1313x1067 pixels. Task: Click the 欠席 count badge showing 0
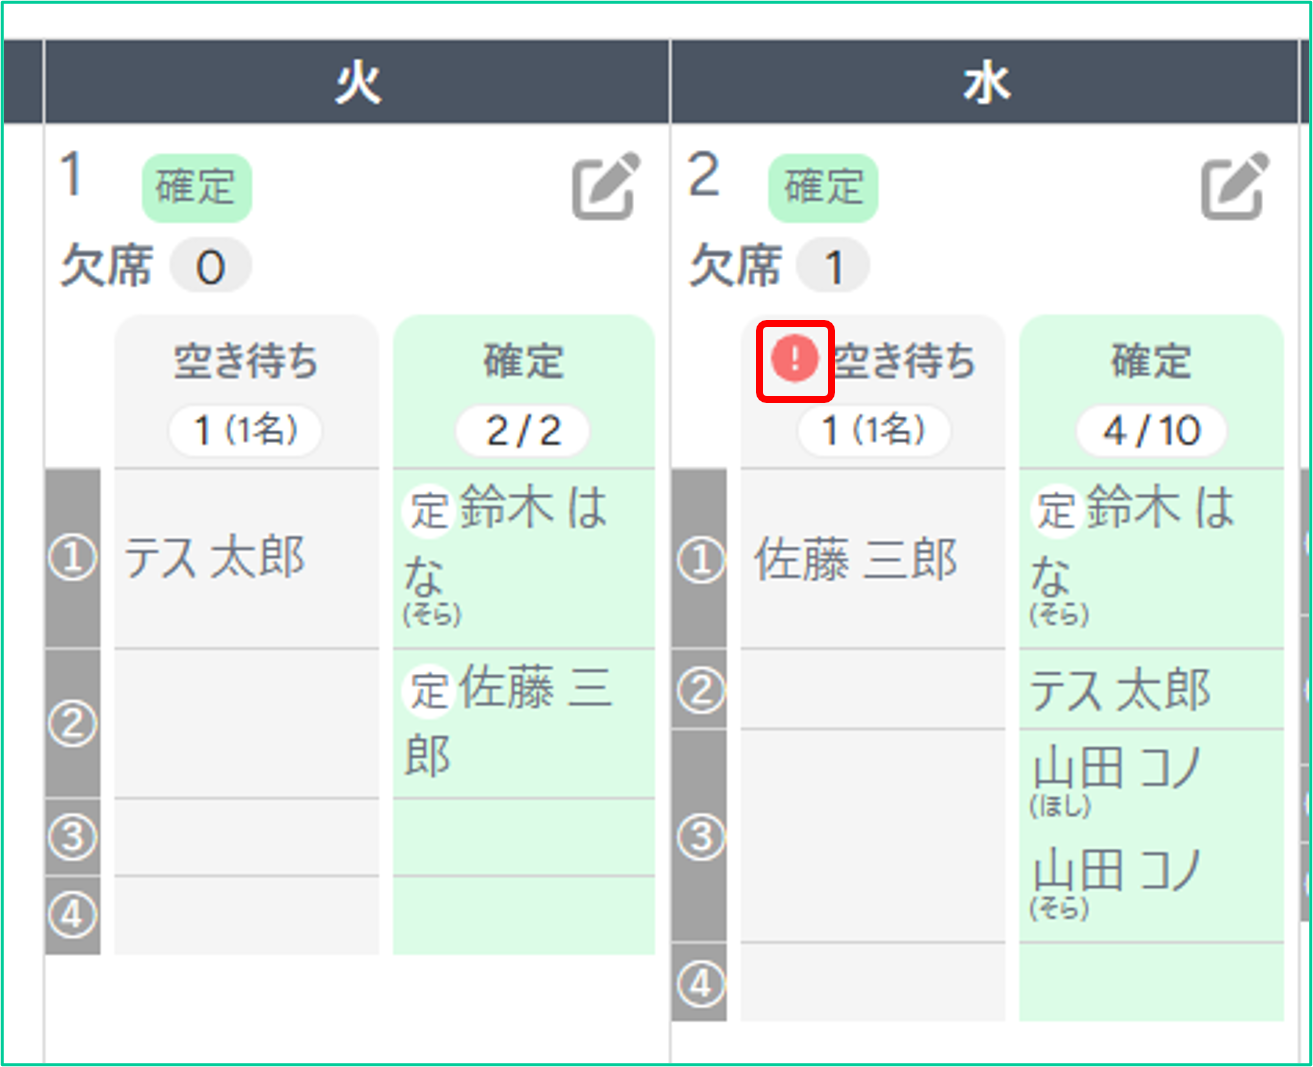[210, 267]
